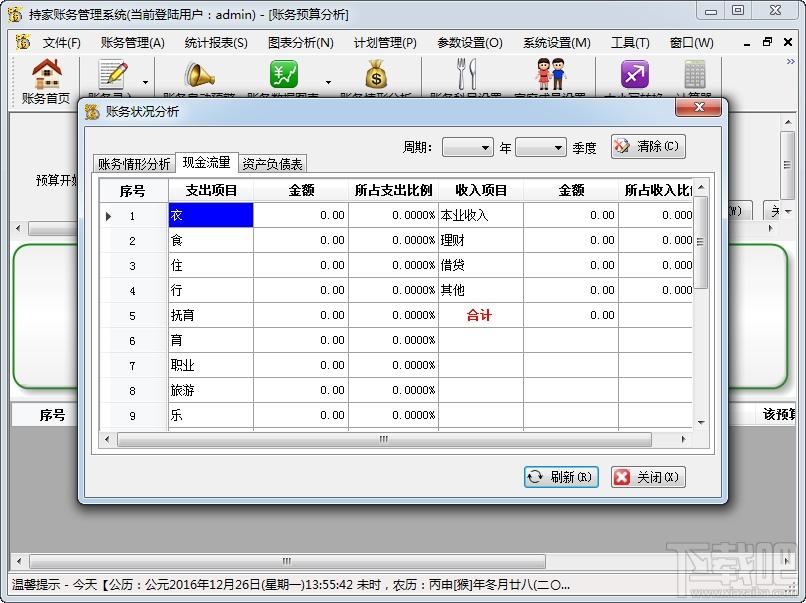Open the 账务管理(A) menu

tap(133, 43)
